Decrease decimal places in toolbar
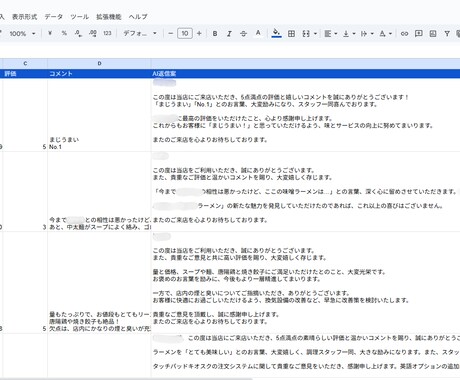The width and height of the screenshot is (460, 380). coord(78,33)
